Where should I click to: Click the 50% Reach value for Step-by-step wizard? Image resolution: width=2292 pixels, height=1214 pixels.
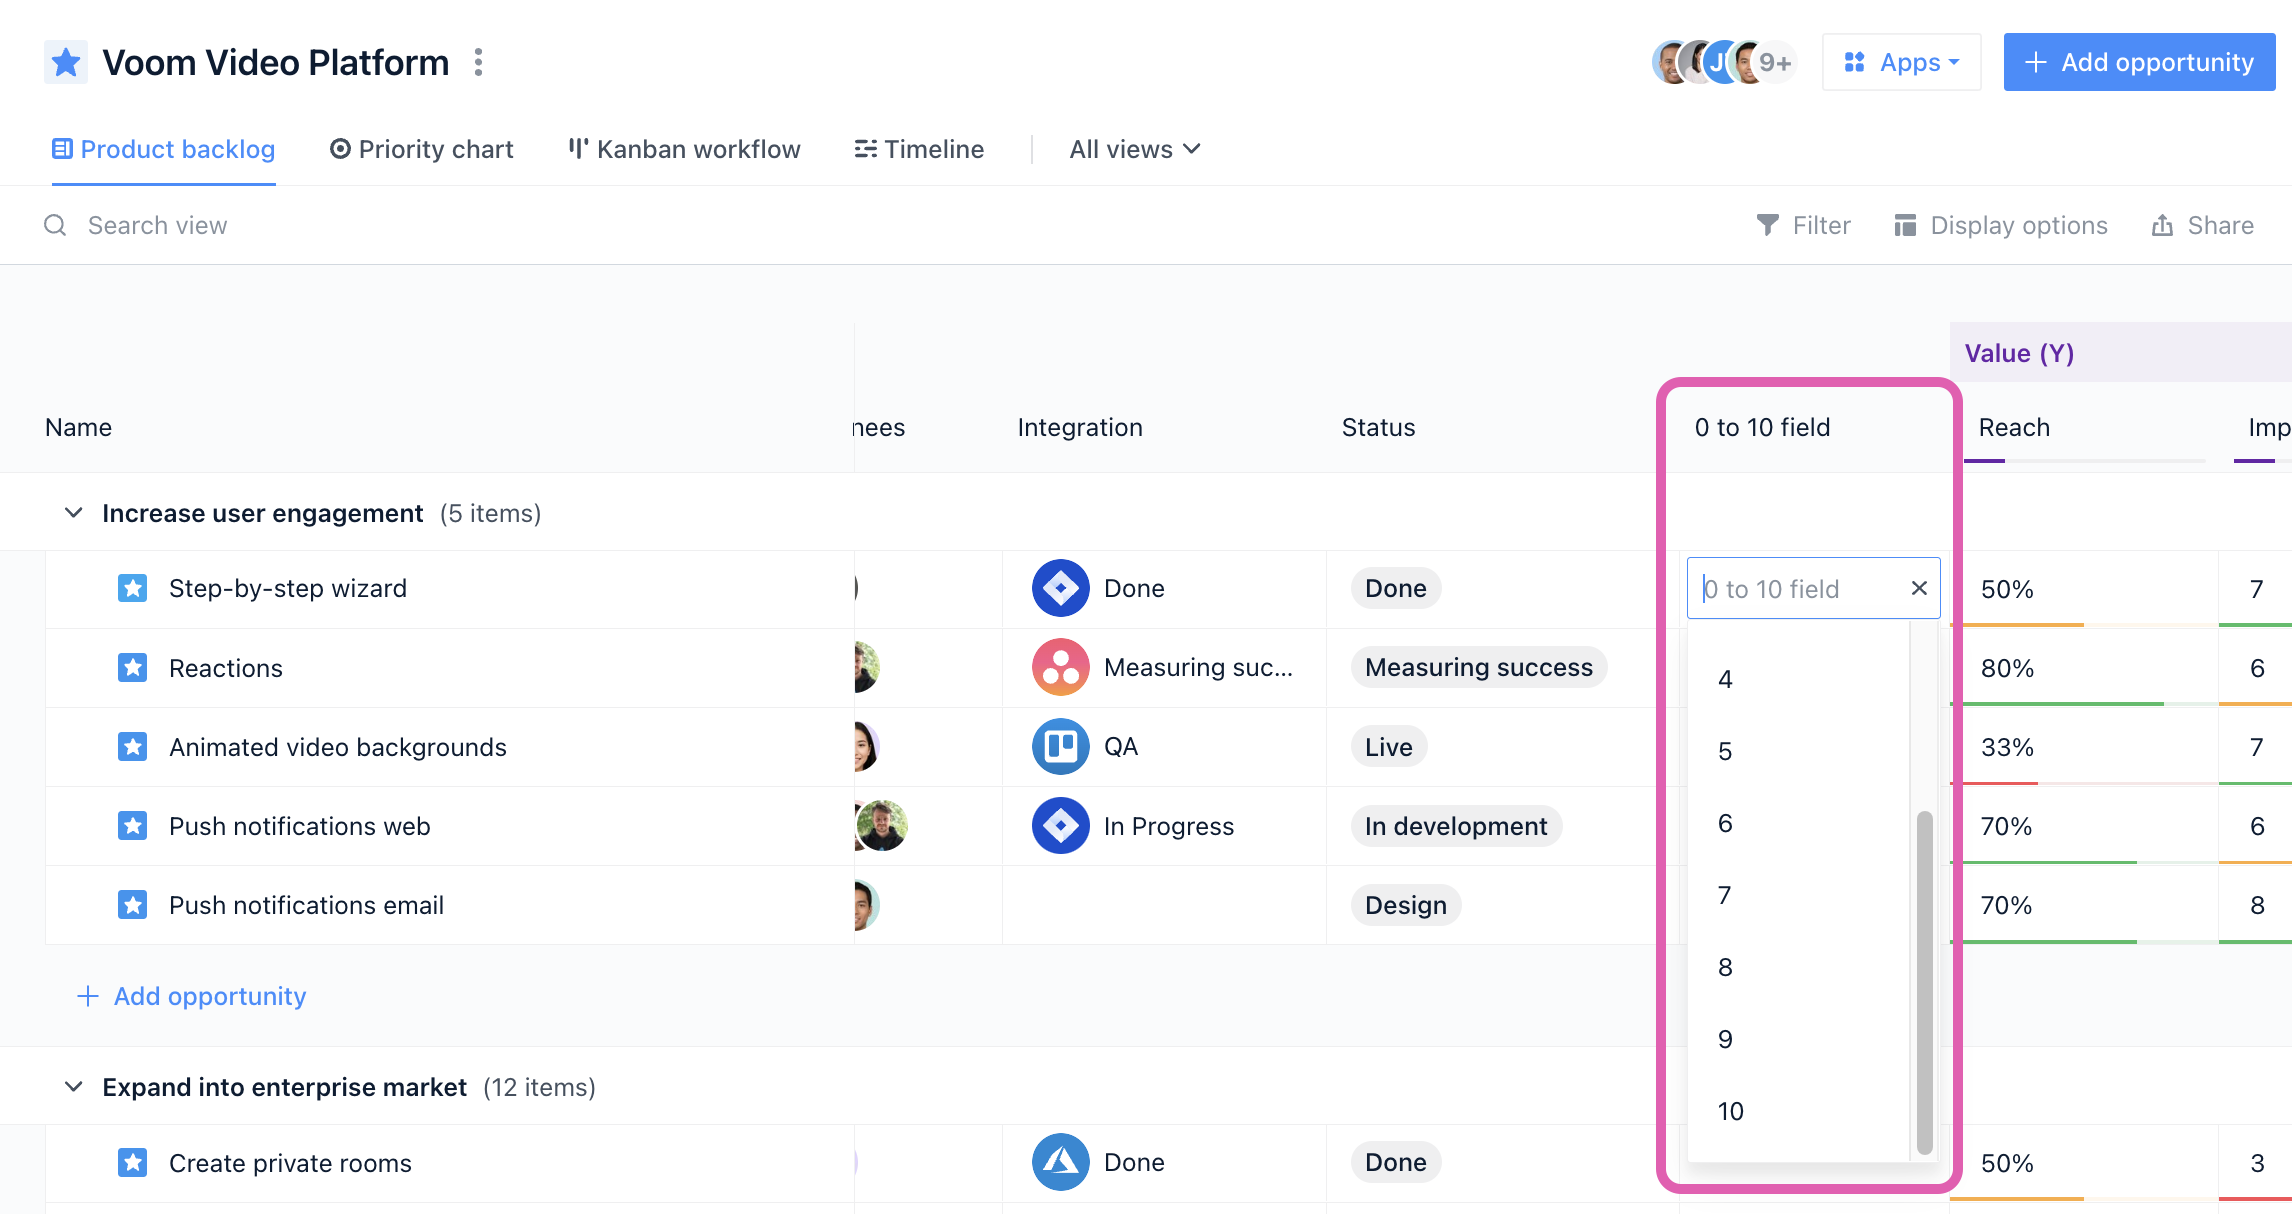pos(2007,589)
